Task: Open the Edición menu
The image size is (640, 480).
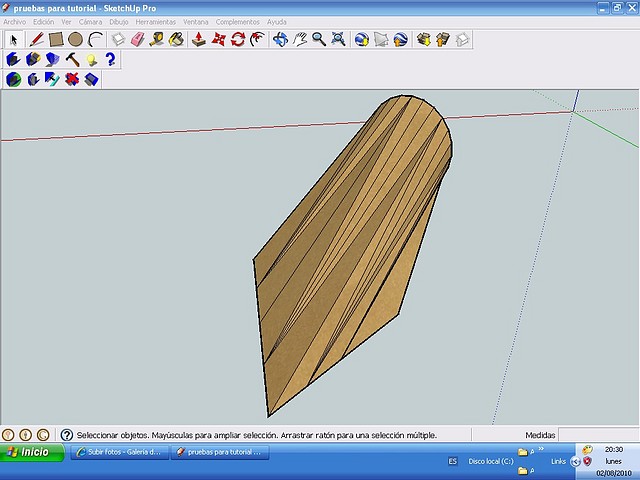Action: point(43,22)
